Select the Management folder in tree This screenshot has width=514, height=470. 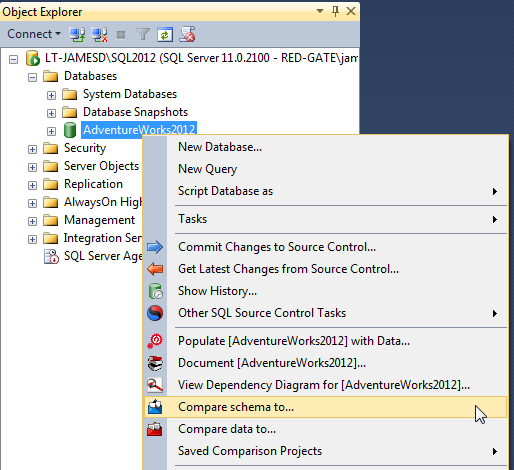99,220
